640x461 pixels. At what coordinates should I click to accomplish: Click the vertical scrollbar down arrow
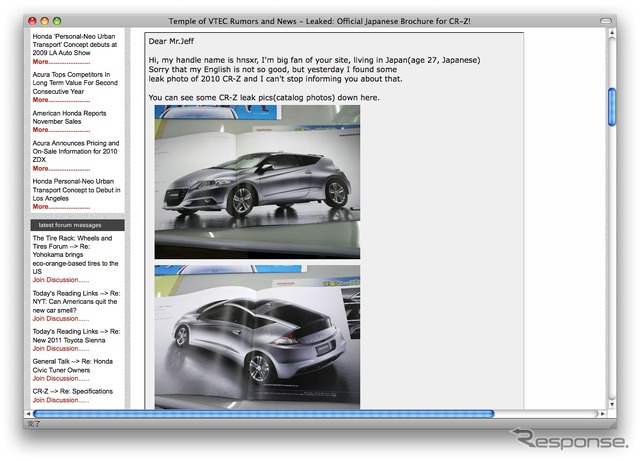pos(612,404)
